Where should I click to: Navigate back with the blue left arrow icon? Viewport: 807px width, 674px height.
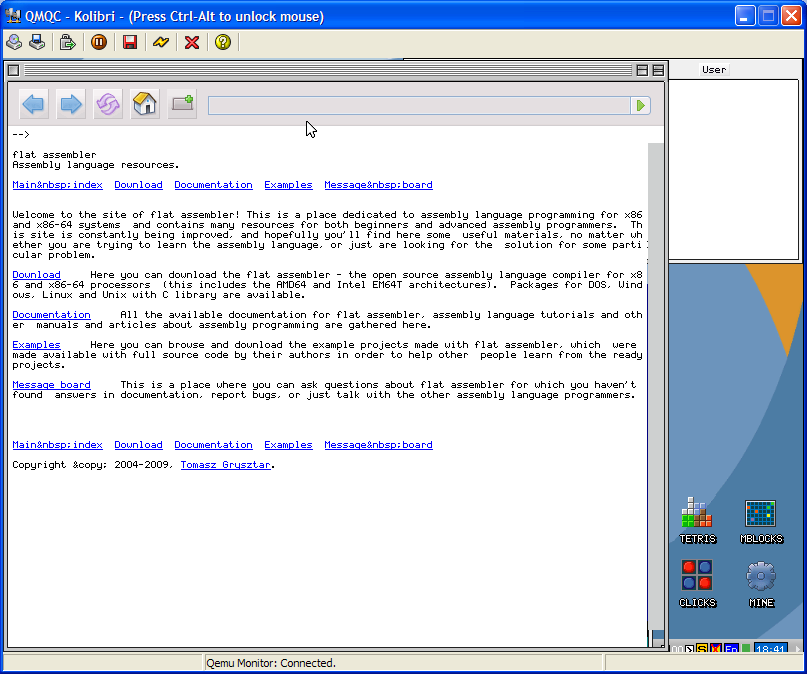(33, 104)
